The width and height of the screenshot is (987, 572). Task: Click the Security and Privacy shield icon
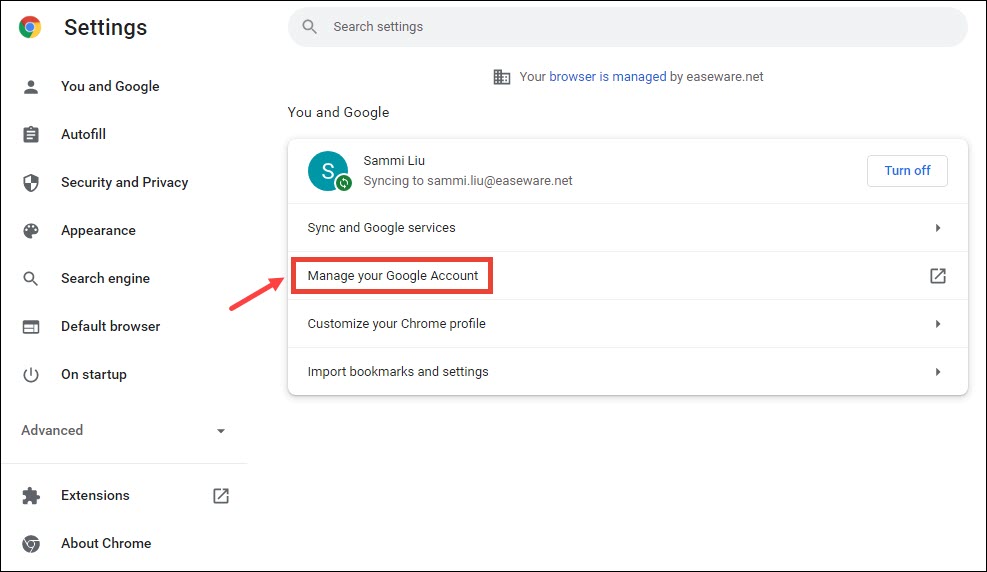click(31, 182)
